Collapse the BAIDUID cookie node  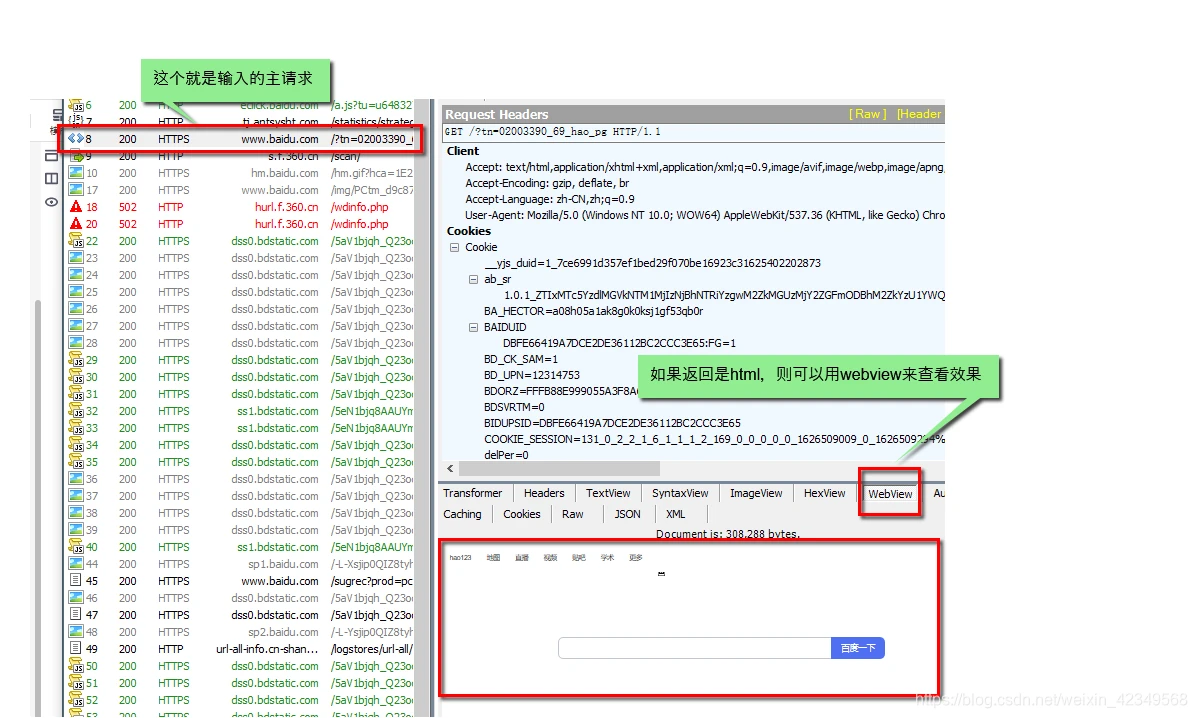coord(473,327)
